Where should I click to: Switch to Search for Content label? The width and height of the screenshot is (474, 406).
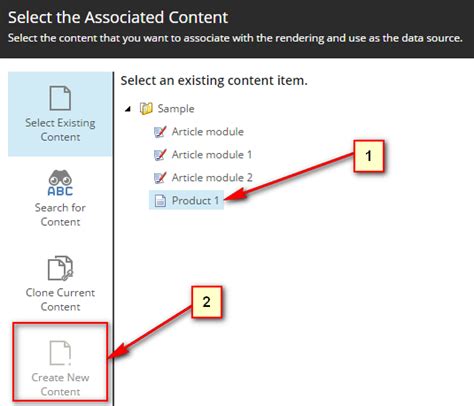60,215
